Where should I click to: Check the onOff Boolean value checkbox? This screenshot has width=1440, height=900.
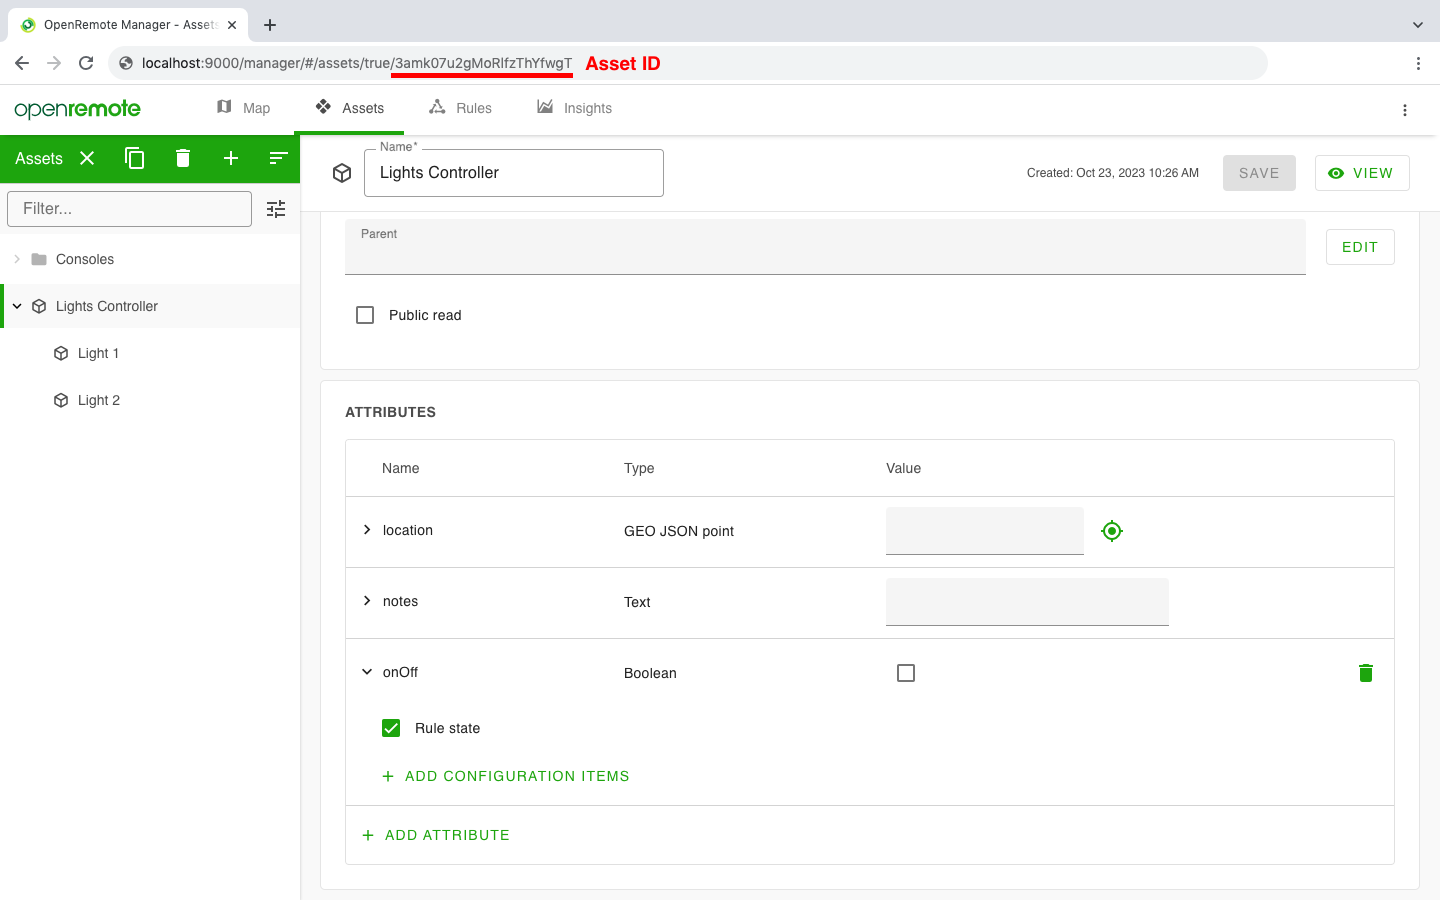905,672
